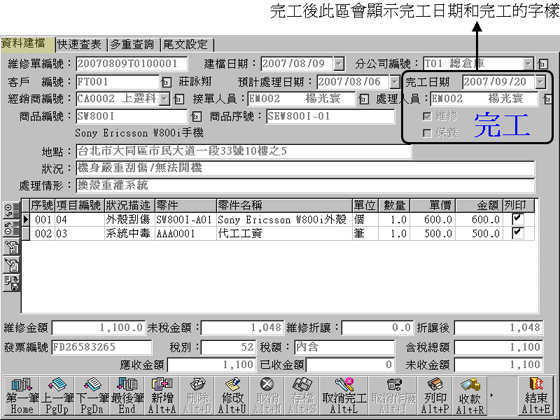Switch to the 資料建檔 tab
Viewport: 560px width, 420px height.
pyautogui.click(x=27, y=44)
